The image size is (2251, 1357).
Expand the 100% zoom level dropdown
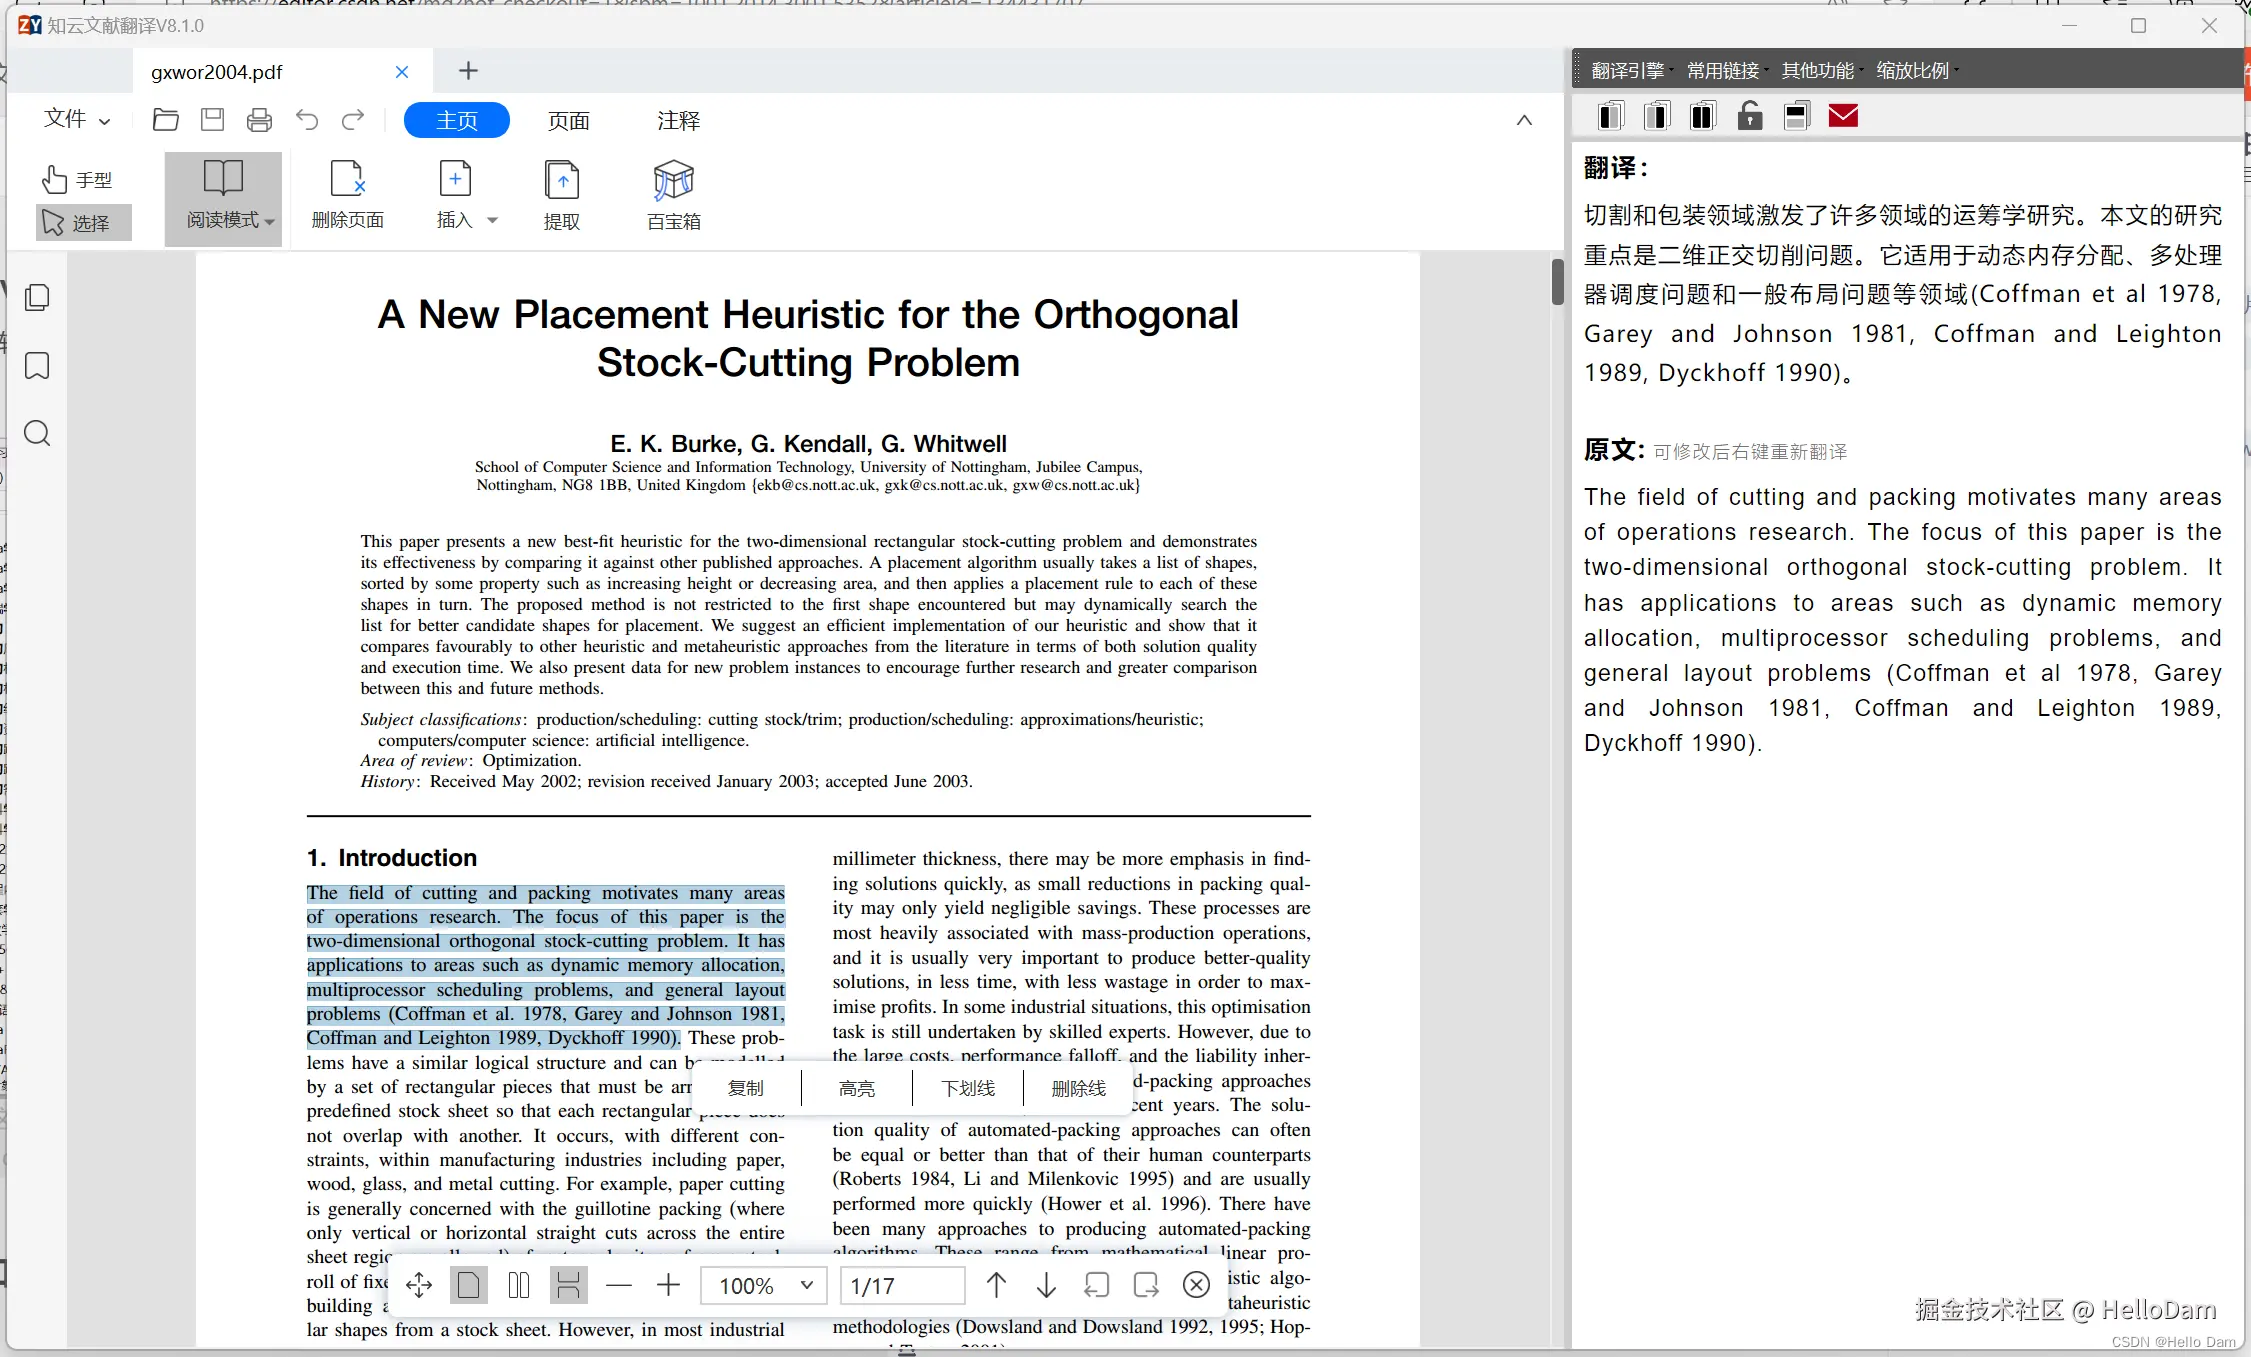pos(806,1285)
